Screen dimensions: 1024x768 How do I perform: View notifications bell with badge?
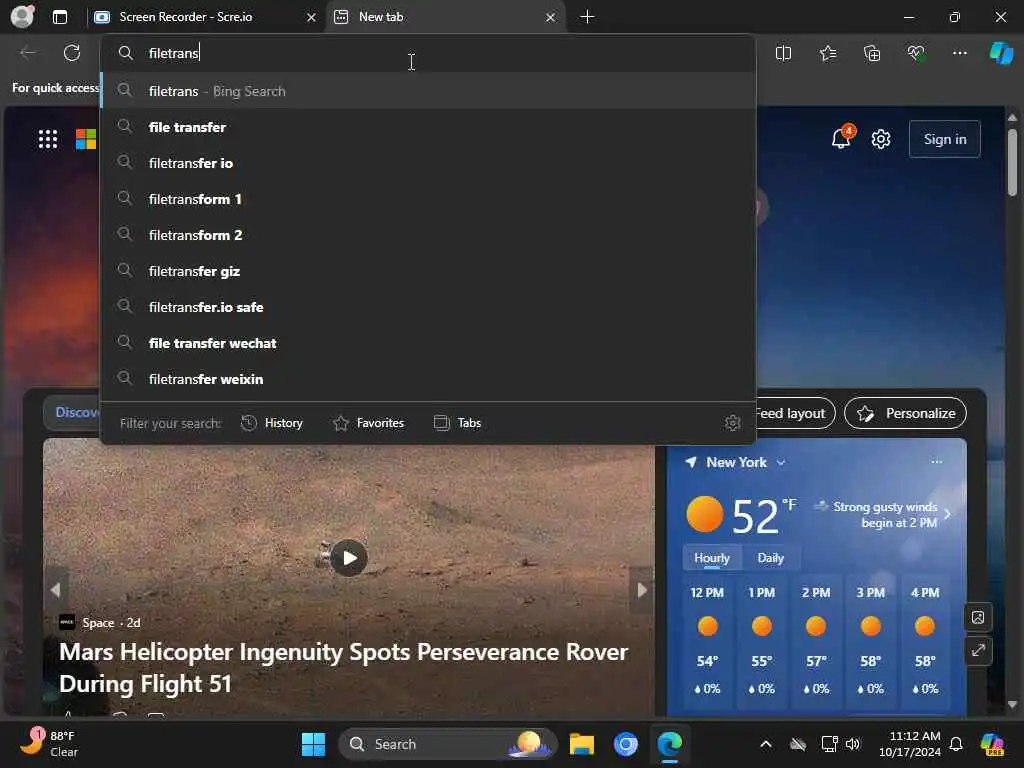coord(842,138)
